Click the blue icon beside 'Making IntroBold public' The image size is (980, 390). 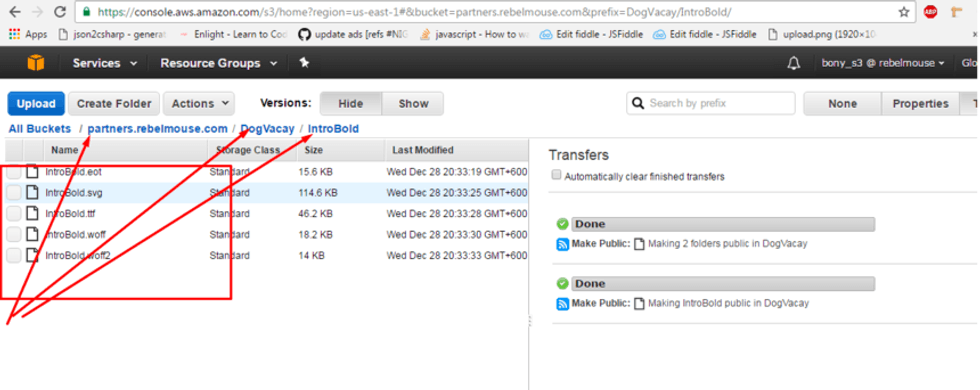coord(562,303)
